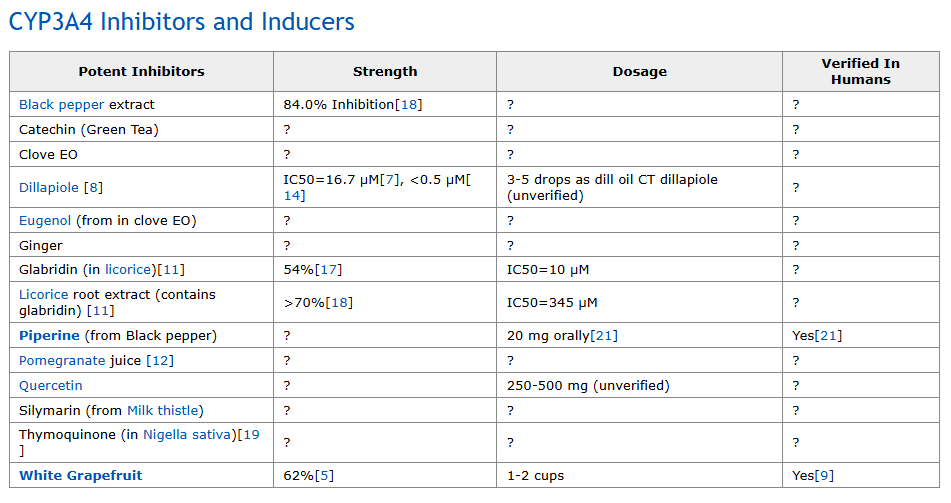Open the Black pepper link
Screen dimensions: 951x503
[x=61, y=104]
